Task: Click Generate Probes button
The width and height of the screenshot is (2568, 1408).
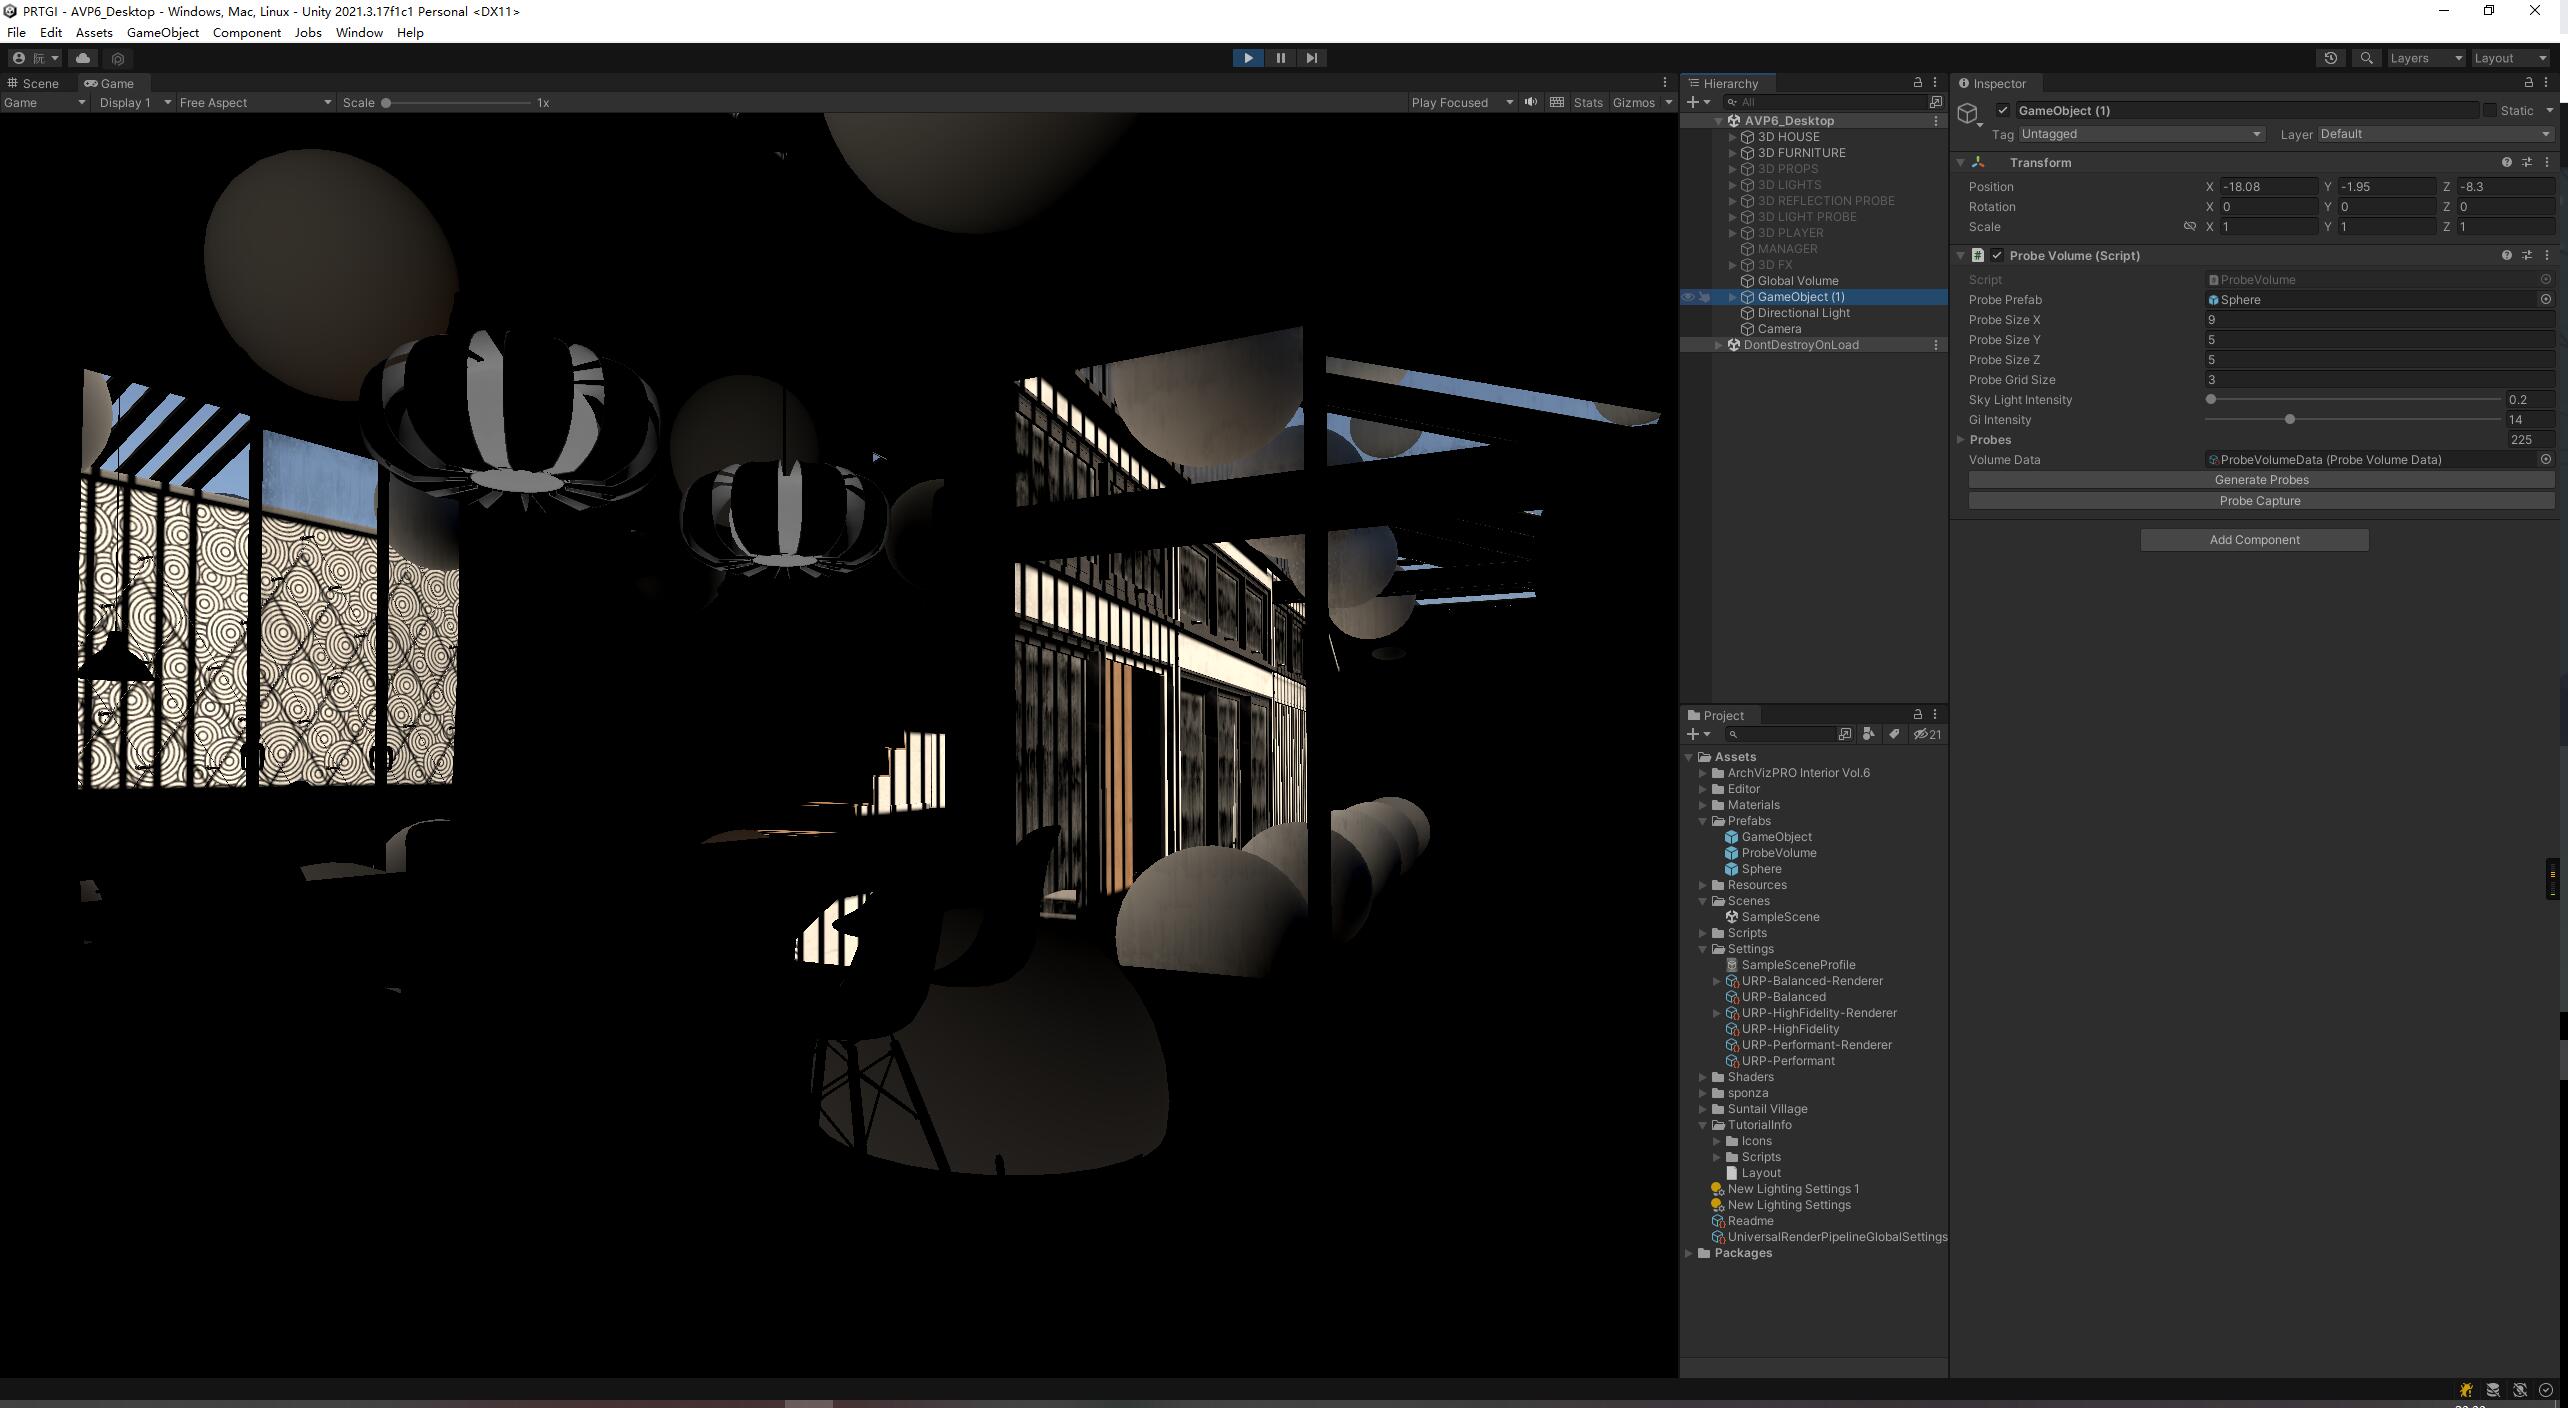Action: [x=2261, y=480]
